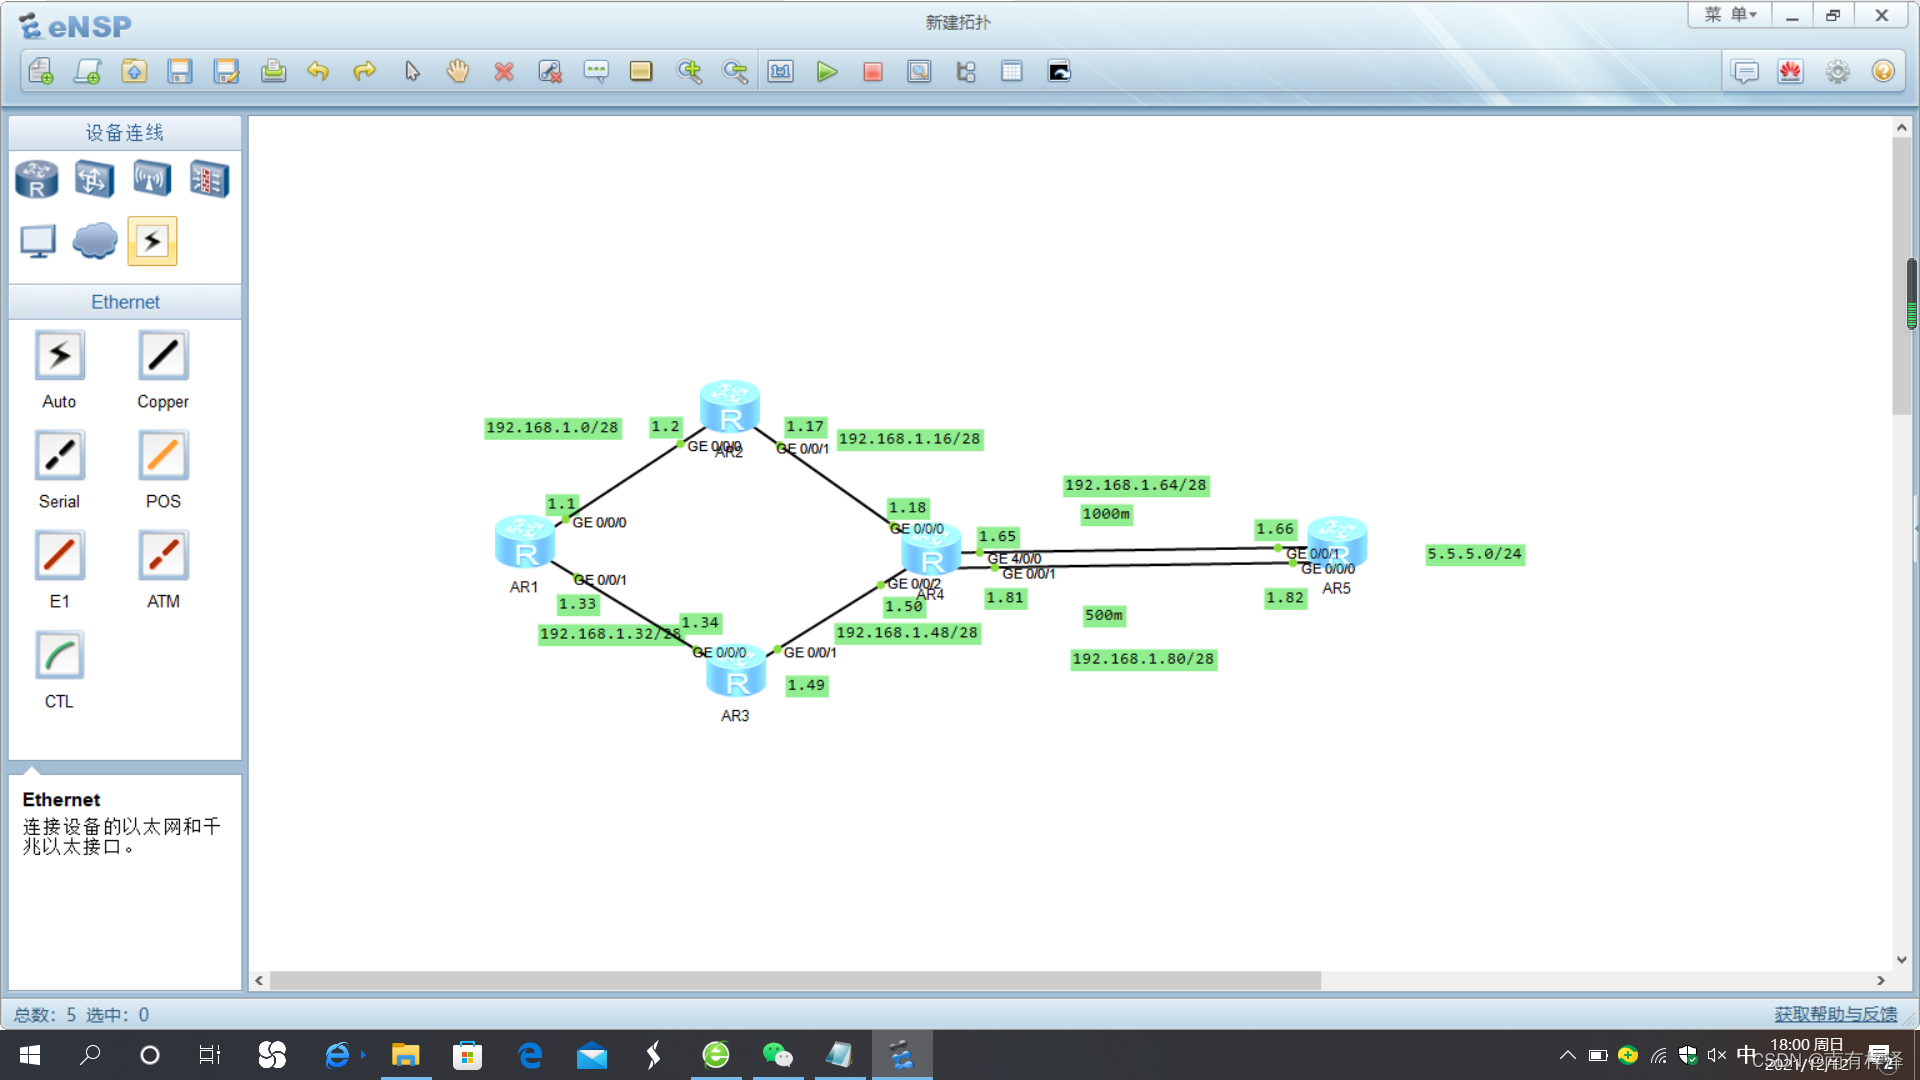The image size is (1920, 1080).
Task: Open the help question mark icon
Action: pos(1883,71)
